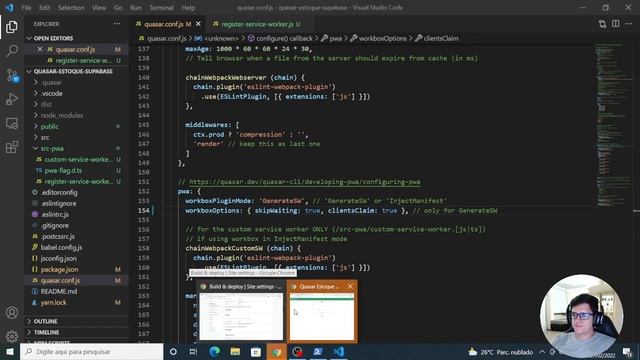Open the Go menu
Viewport: 640px width, 360px height.
pyautogui.click(x=118, y=8)
